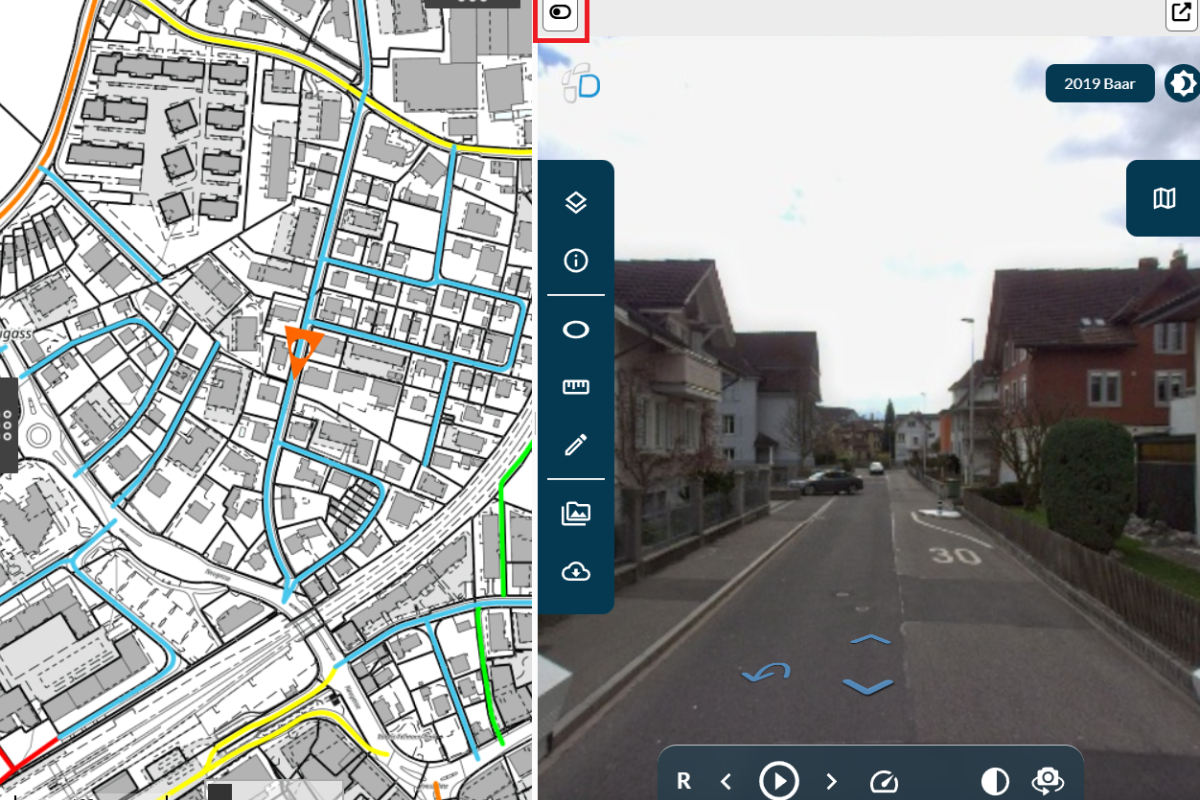This screenshot has width=1200, height=800.
Task: Click the footprint D logo
Action: pos(580,83)
